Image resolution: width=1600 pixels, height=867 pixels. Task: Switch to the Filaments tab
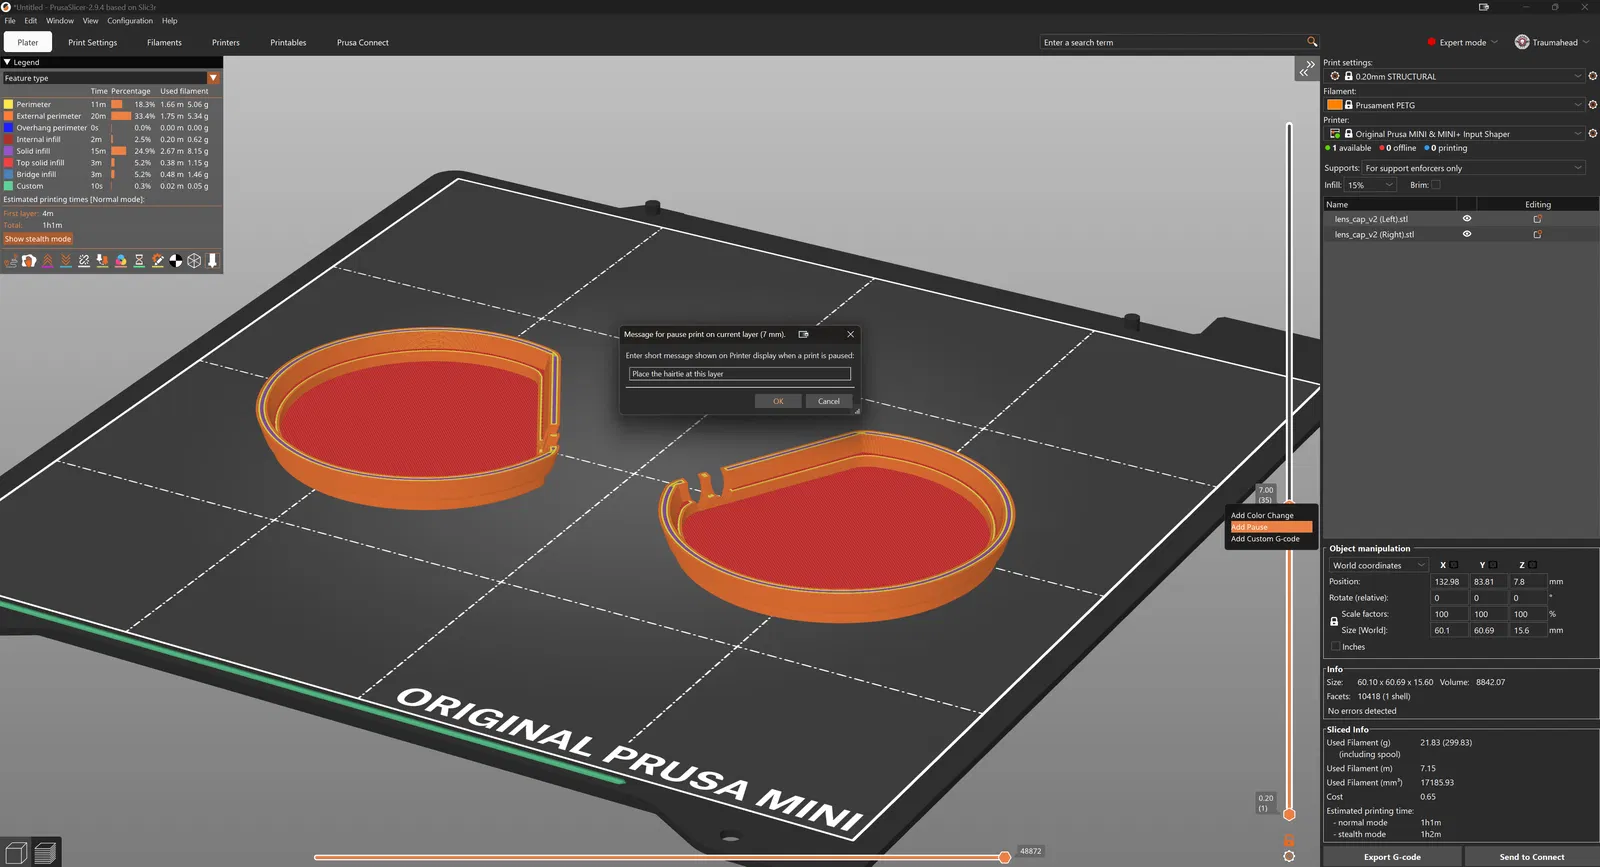[164, 42]
